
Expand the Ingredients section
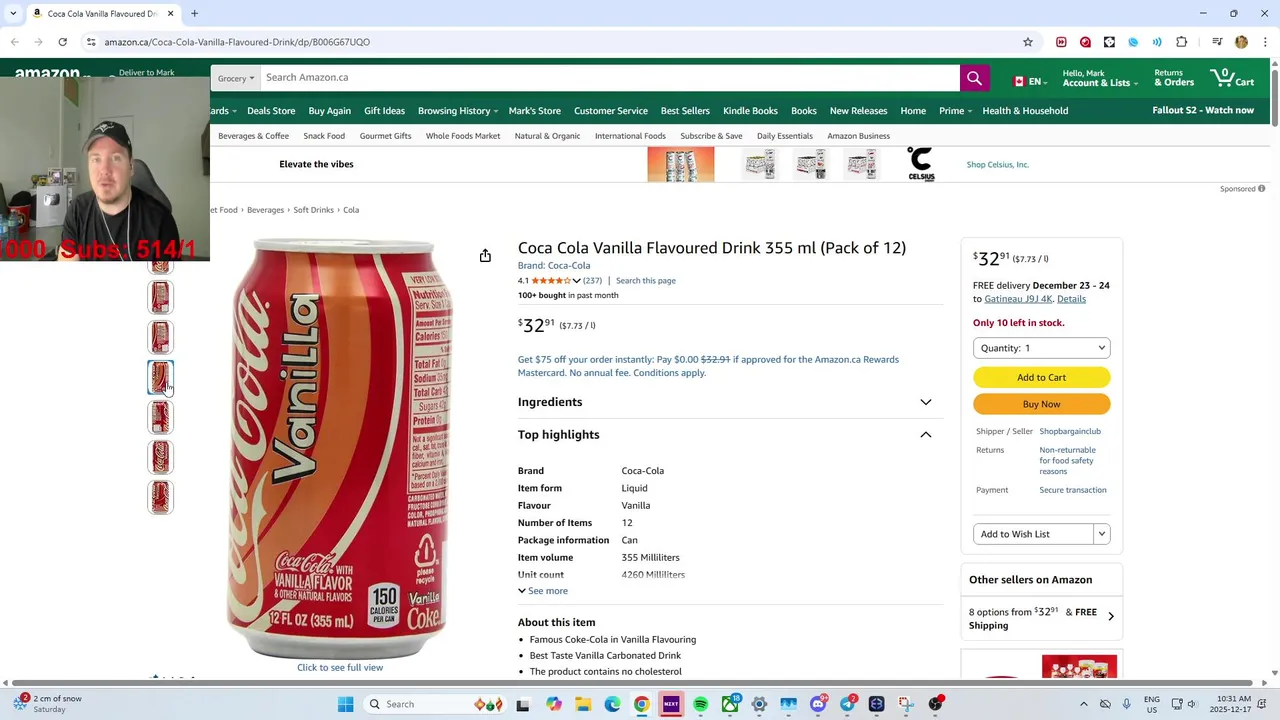725,402
